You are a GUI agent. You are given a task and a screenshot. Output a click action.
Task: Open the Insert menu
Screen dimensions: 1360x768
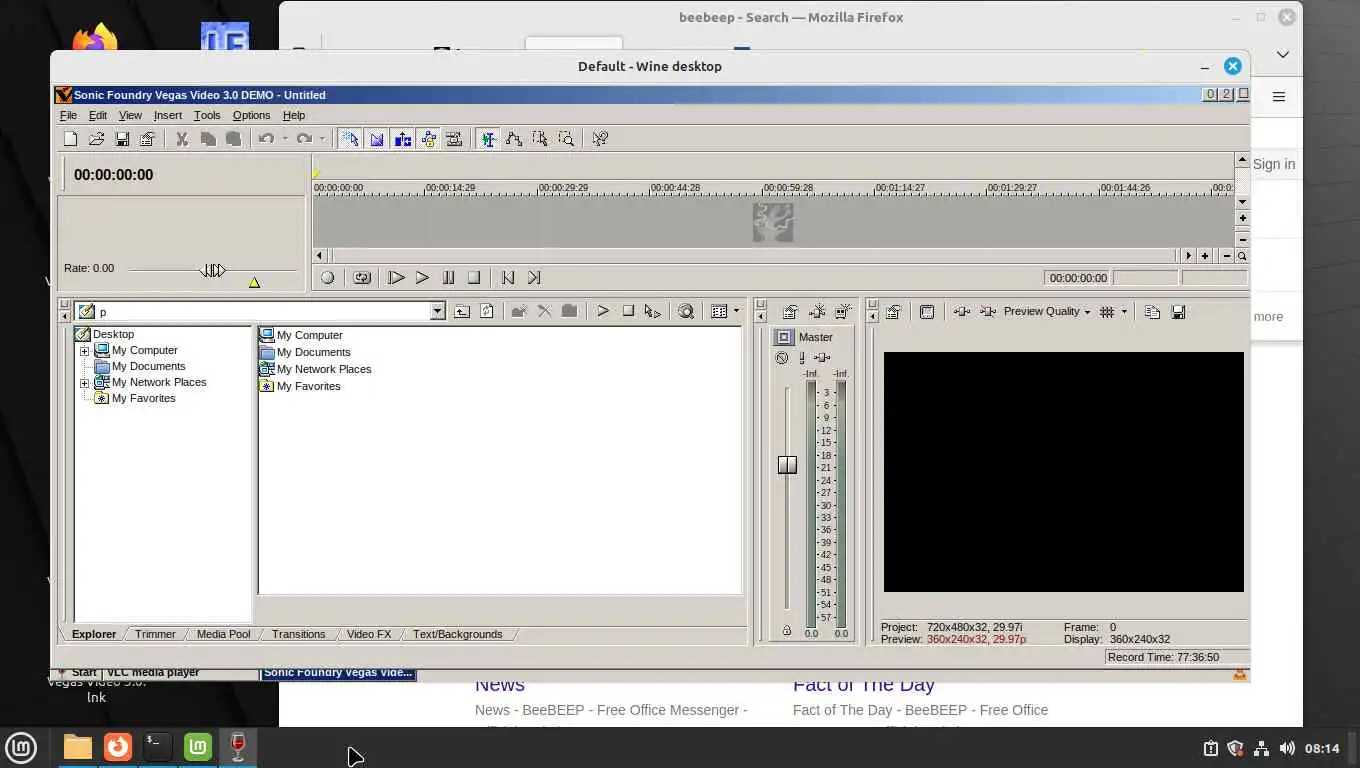pos(168,116)
